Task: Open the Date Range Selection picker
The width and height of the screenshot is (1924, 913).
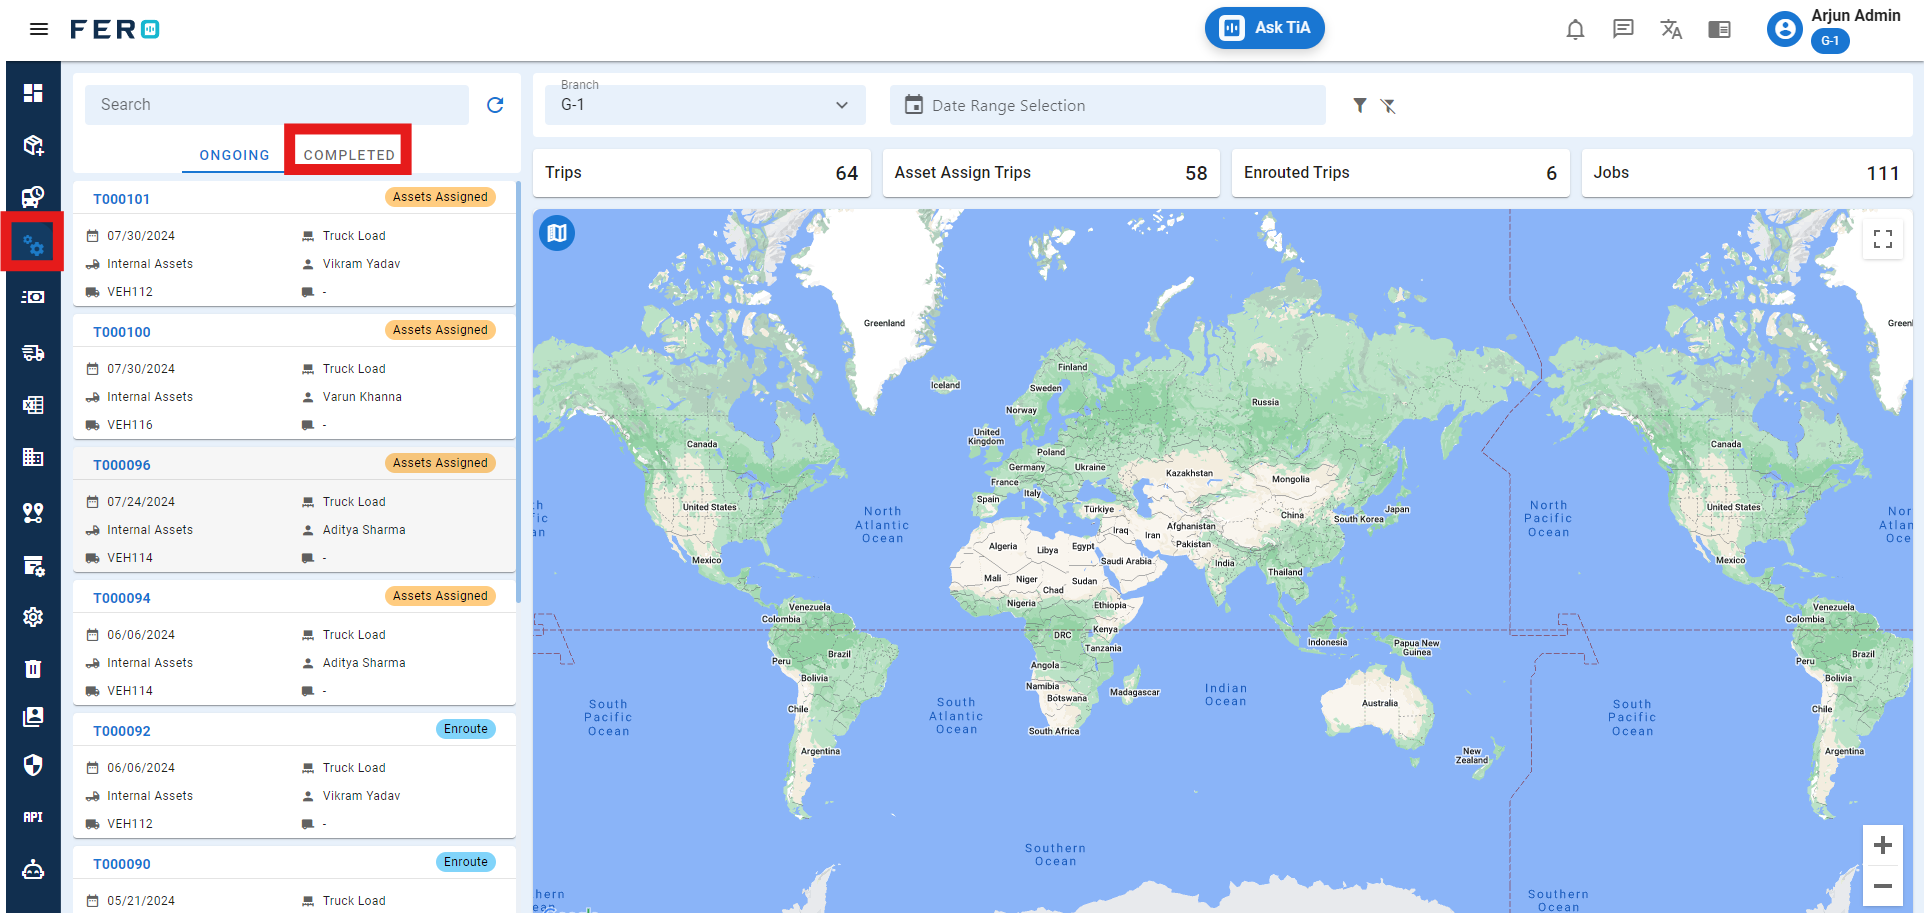Action: tap(1108, 105)
